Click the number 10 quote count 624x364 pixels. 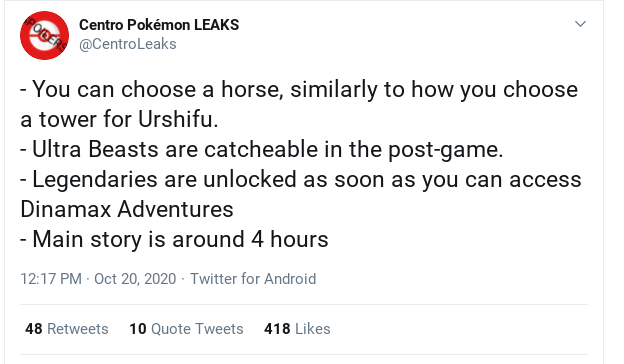point(138,329)
